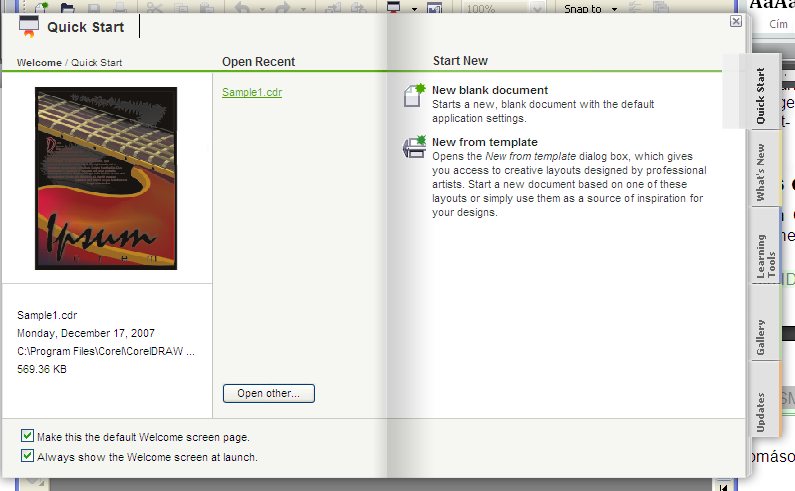The width and height of the screenshot is (795, 491).
Task: Click the Redo arrow icon in toolbar
Action: click(283, 8)
